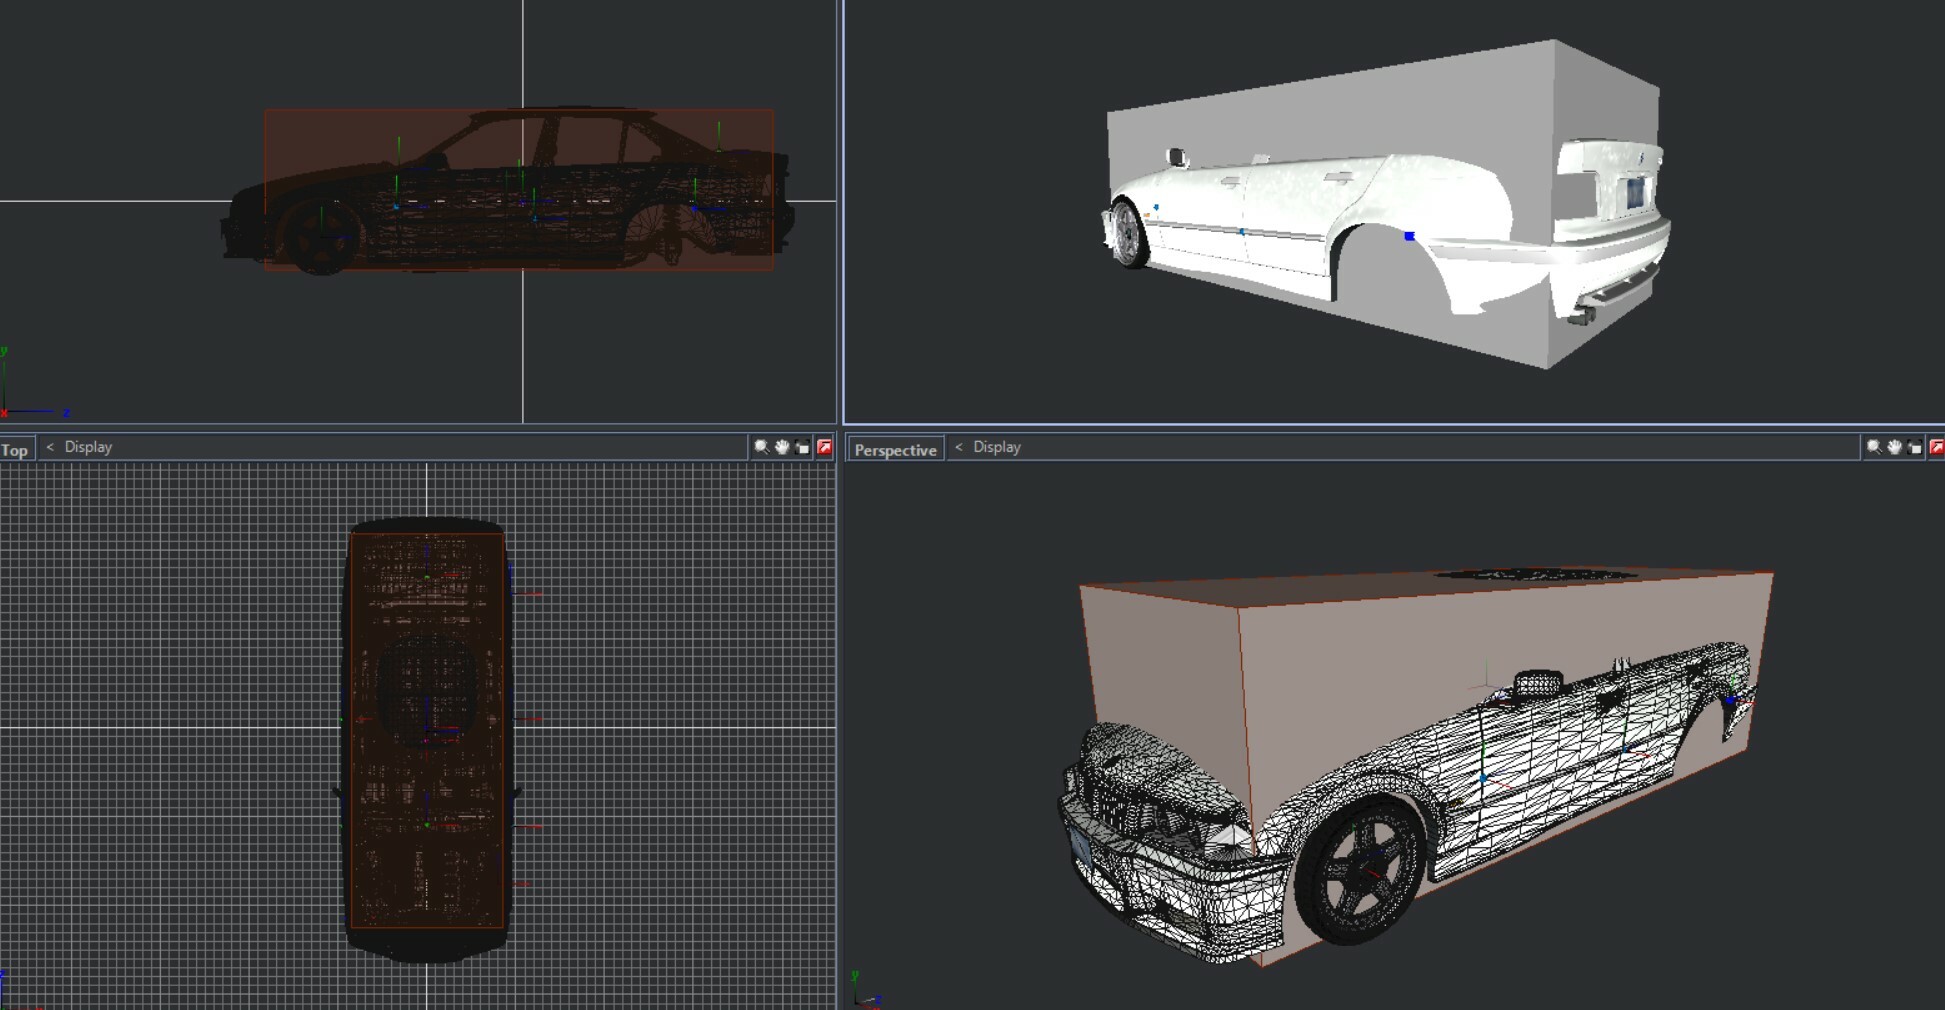Maximize the Perspective viewport with red arrow icon
Image resolution: width=1945 pixels, height=1010 pixels.
pyautogui.click(x=1937, y=447)
